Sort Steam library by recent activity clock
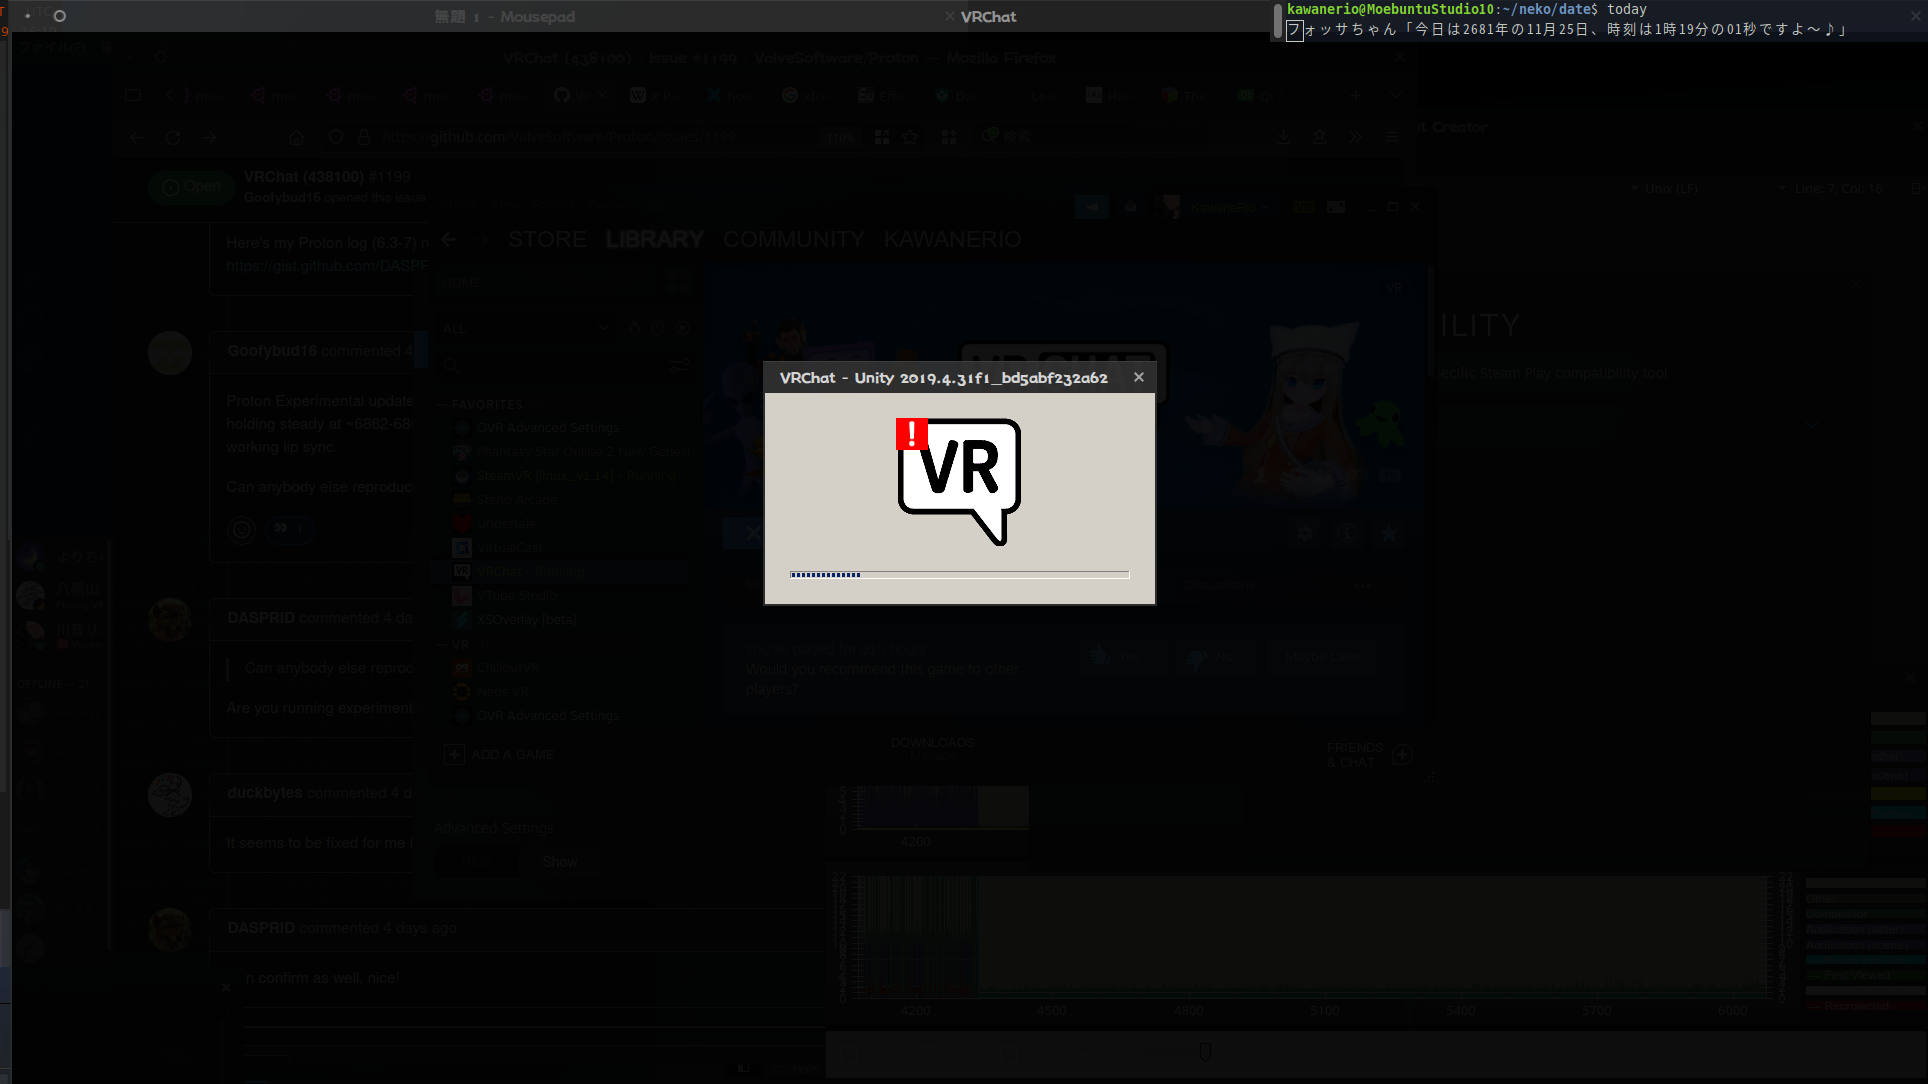 (x=657, y=328)
